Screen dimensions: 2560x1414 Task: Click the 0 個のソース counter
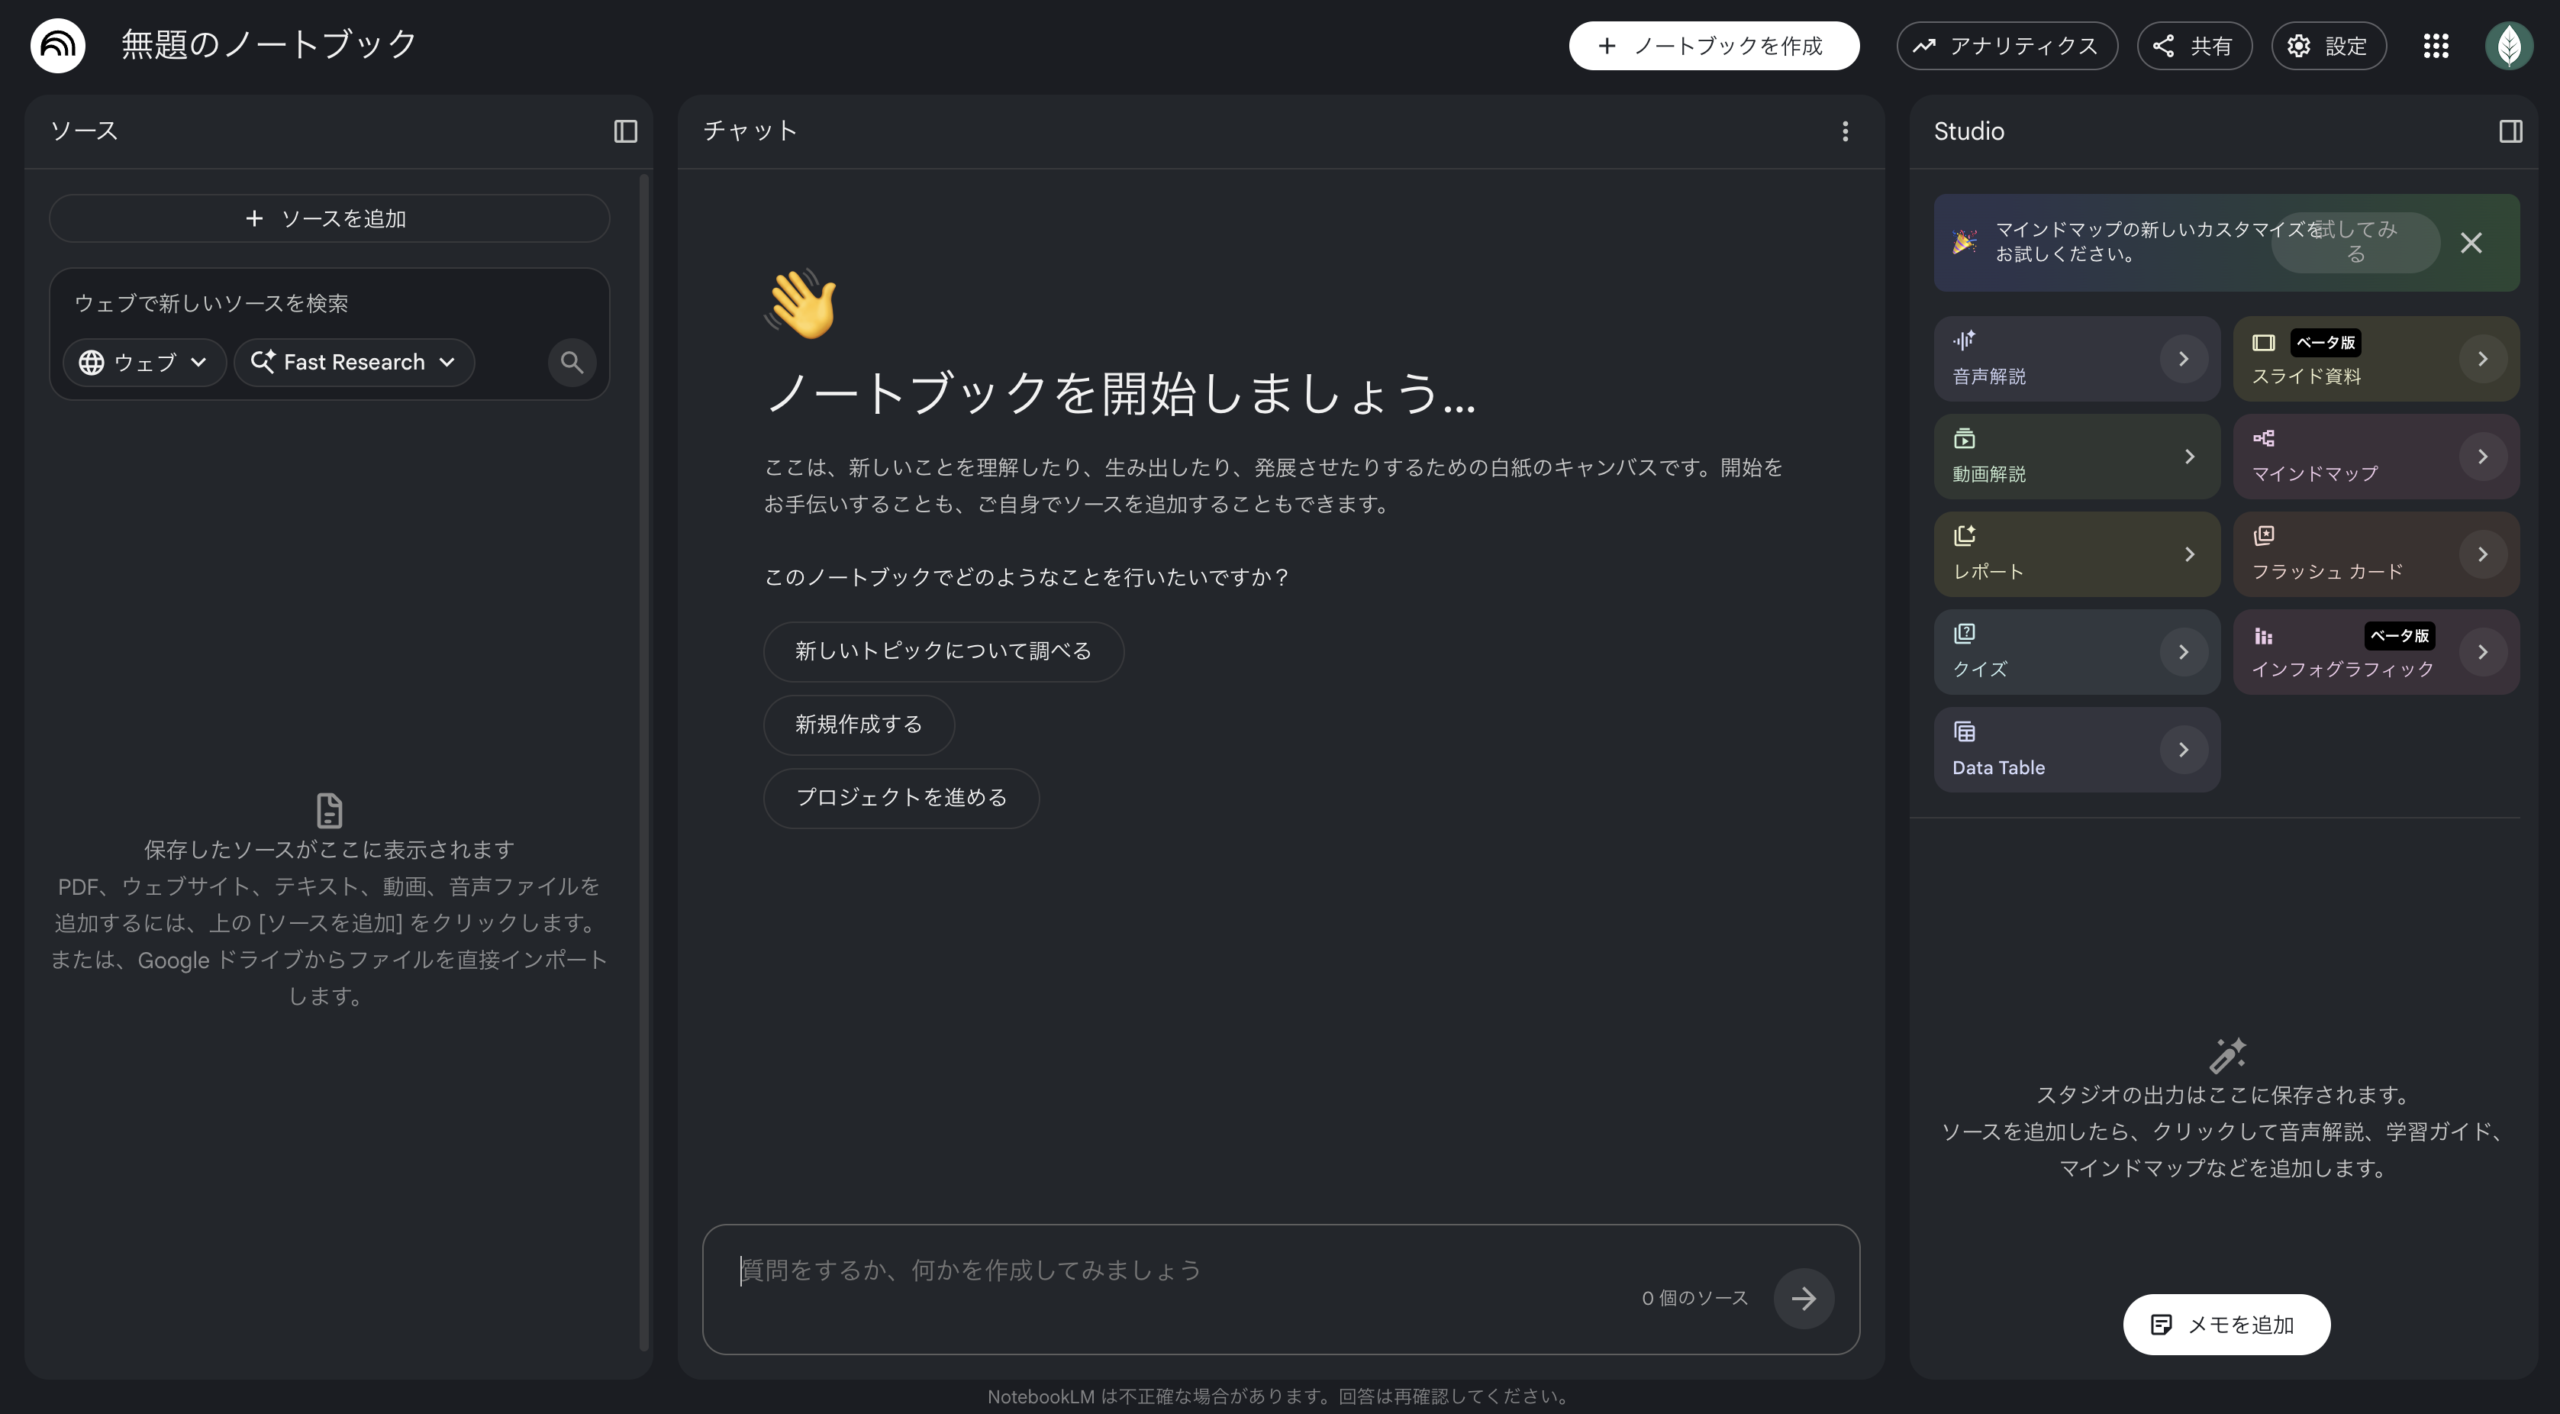coord(1695,1298)
